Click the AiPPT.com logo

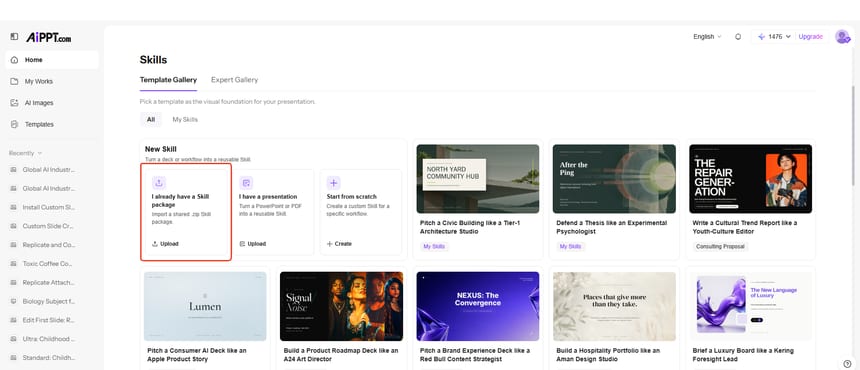(x=48, y=37)
